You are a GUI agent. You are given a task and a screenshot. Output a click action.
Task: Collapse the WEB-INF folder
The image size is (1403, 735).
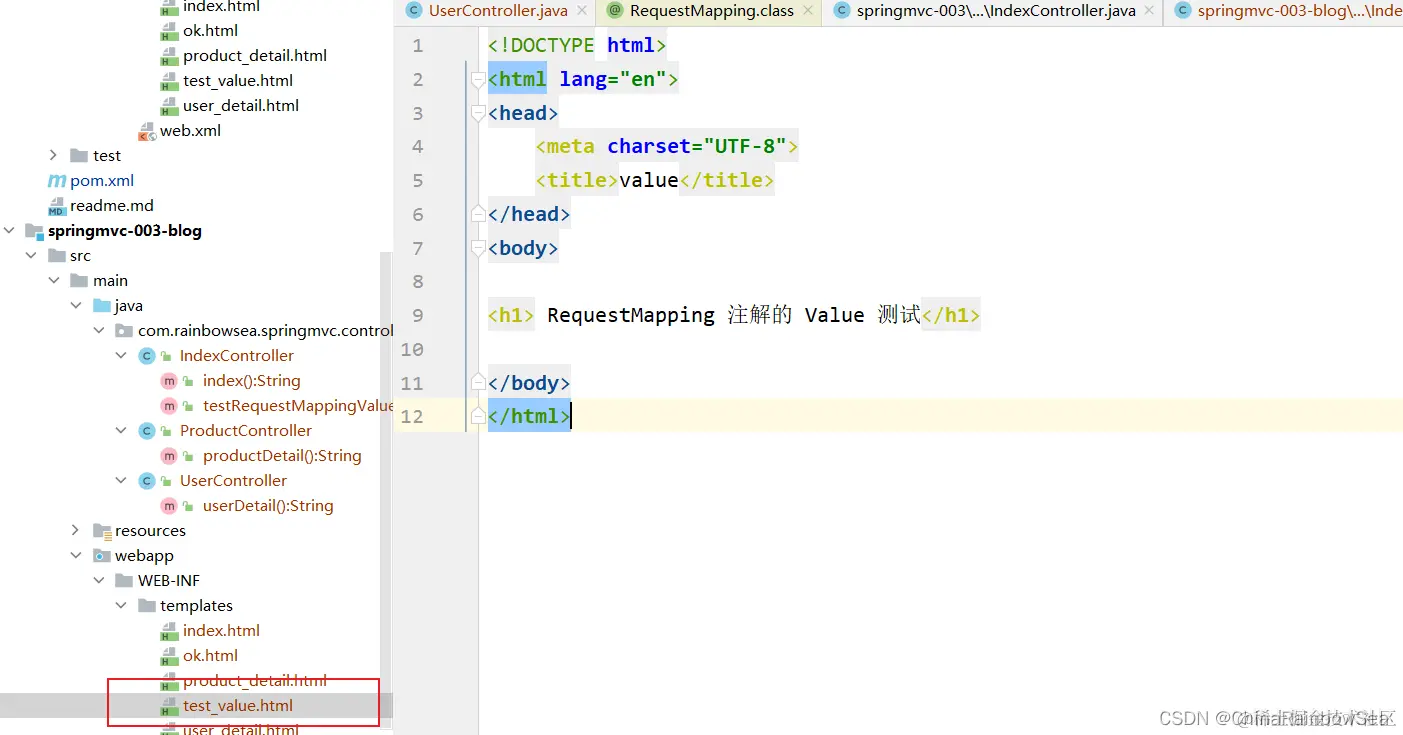click(98, 580)
